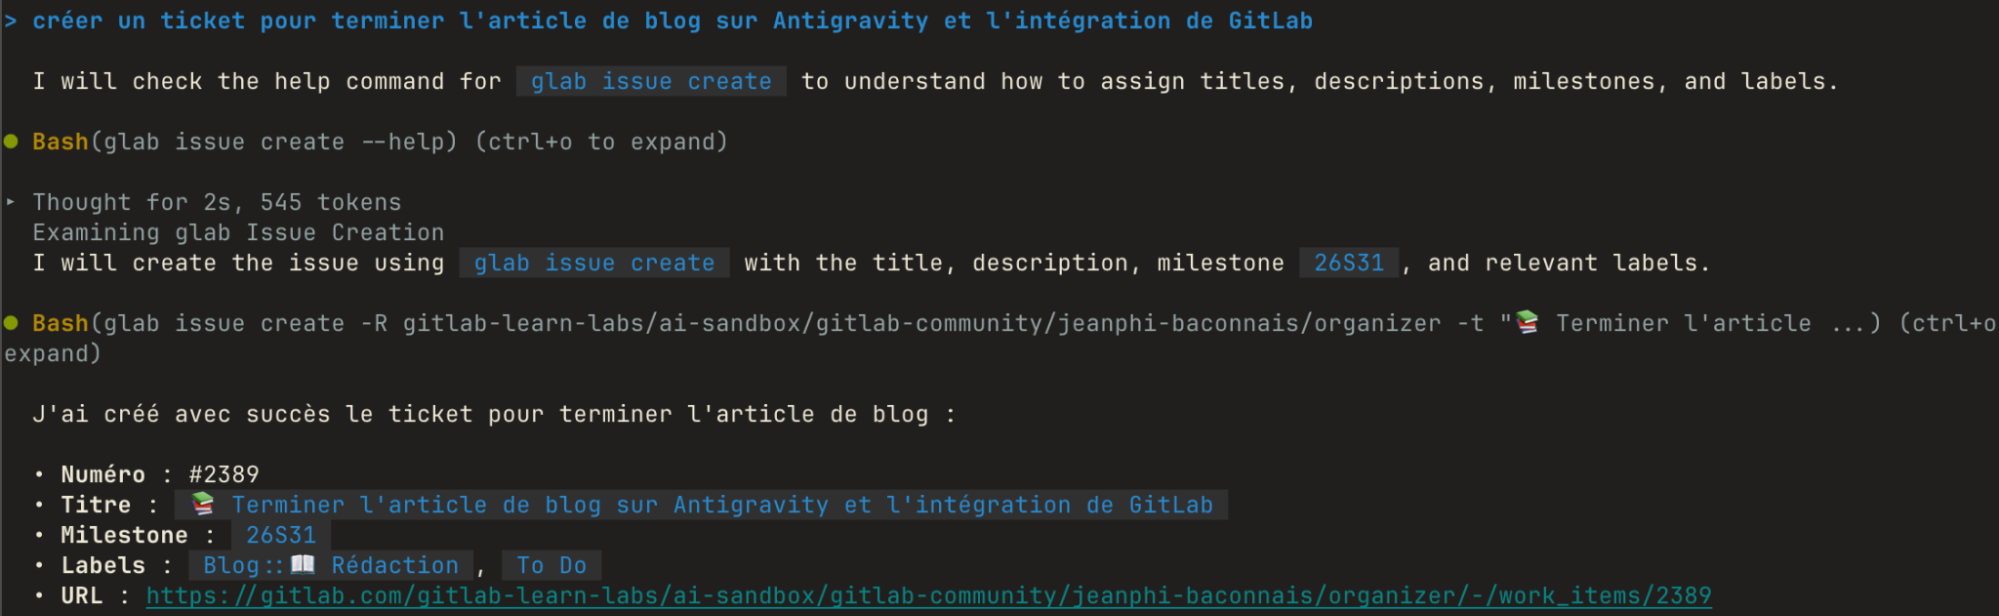Click the 26S31 code snippet after "milestone"
The width and height of the screenshot is (1999, 616).
coord(1349,263)
